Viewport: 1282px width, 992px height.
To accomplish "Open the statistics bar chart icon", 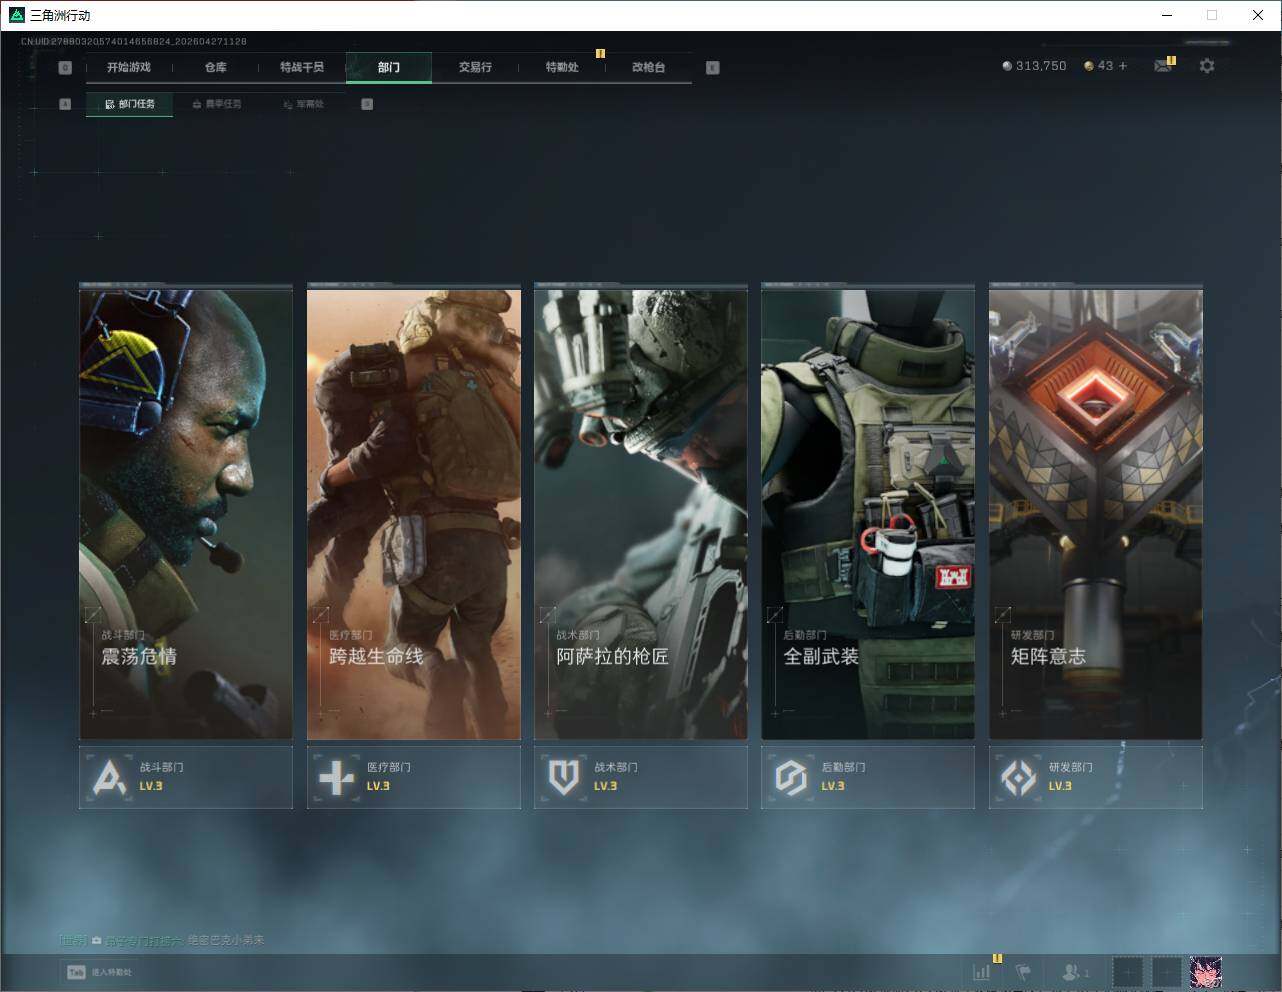I will pyautogui.click(x=982, y=971).
